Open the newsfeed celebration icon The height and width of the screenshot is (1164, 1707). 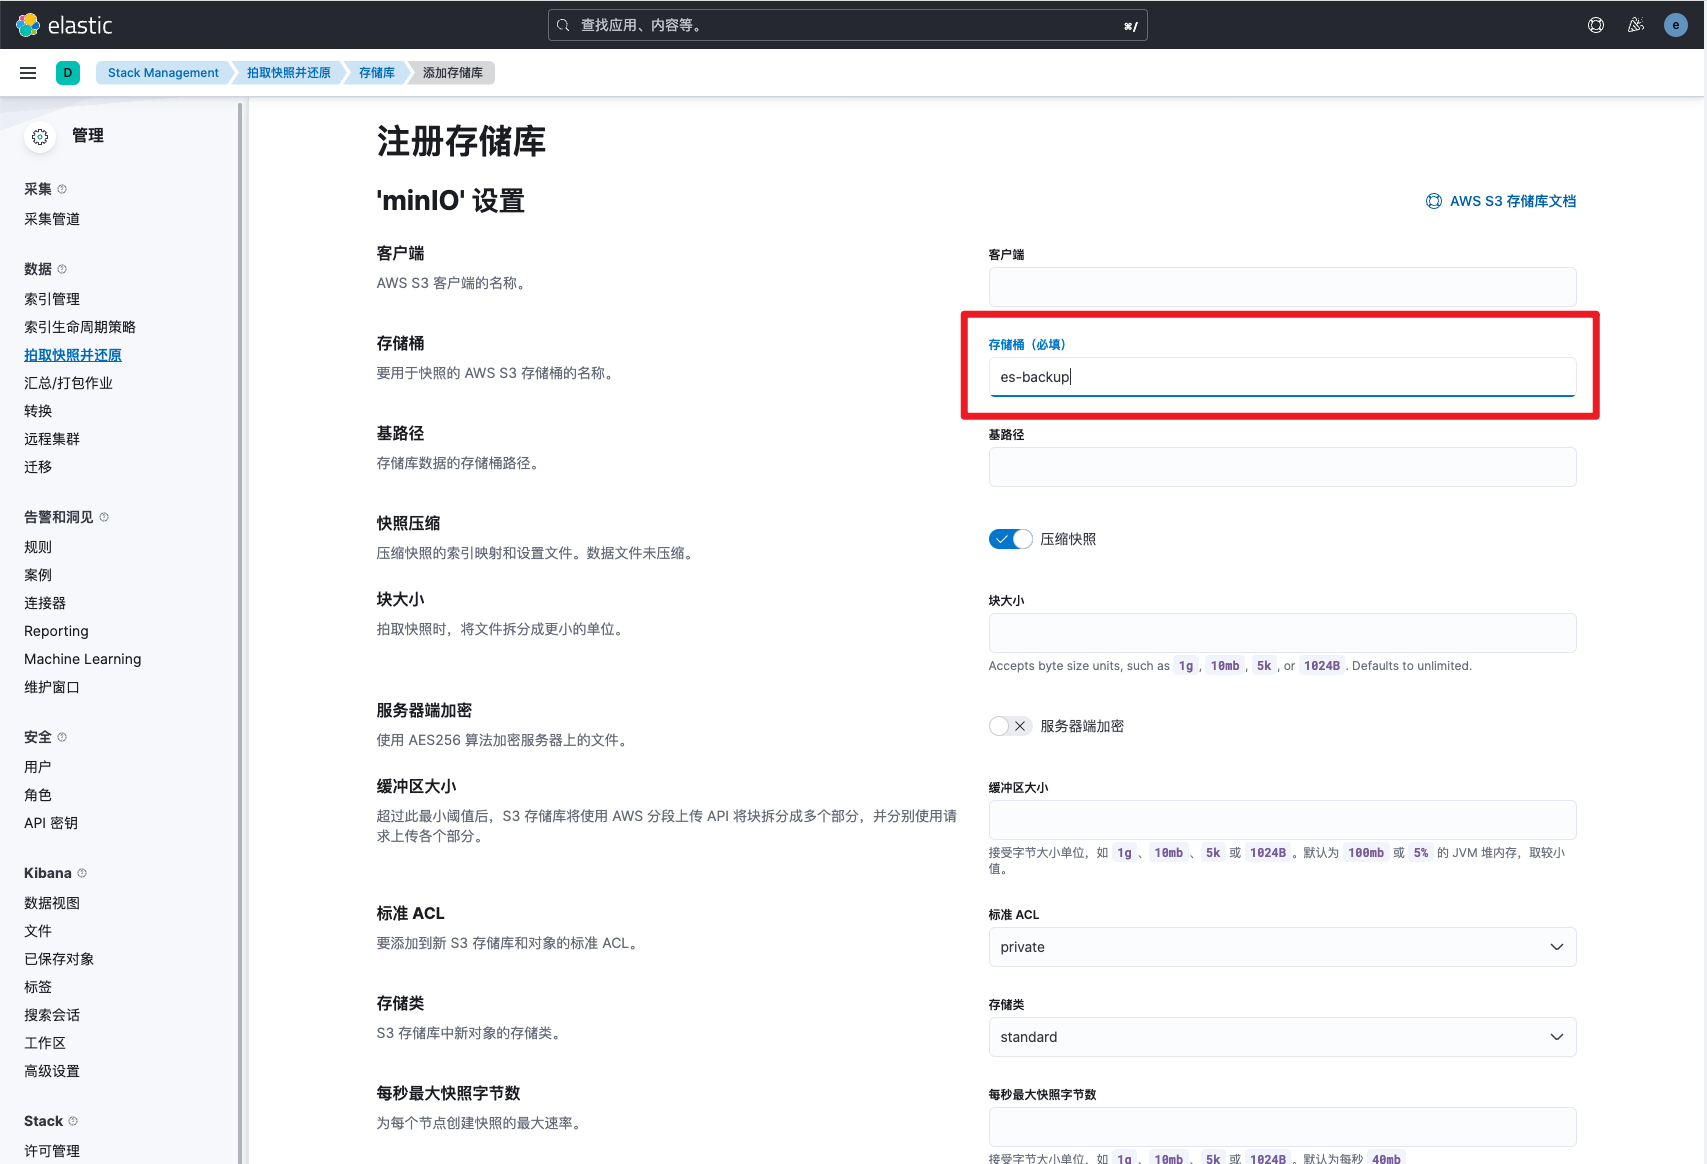coord(1636,25)
